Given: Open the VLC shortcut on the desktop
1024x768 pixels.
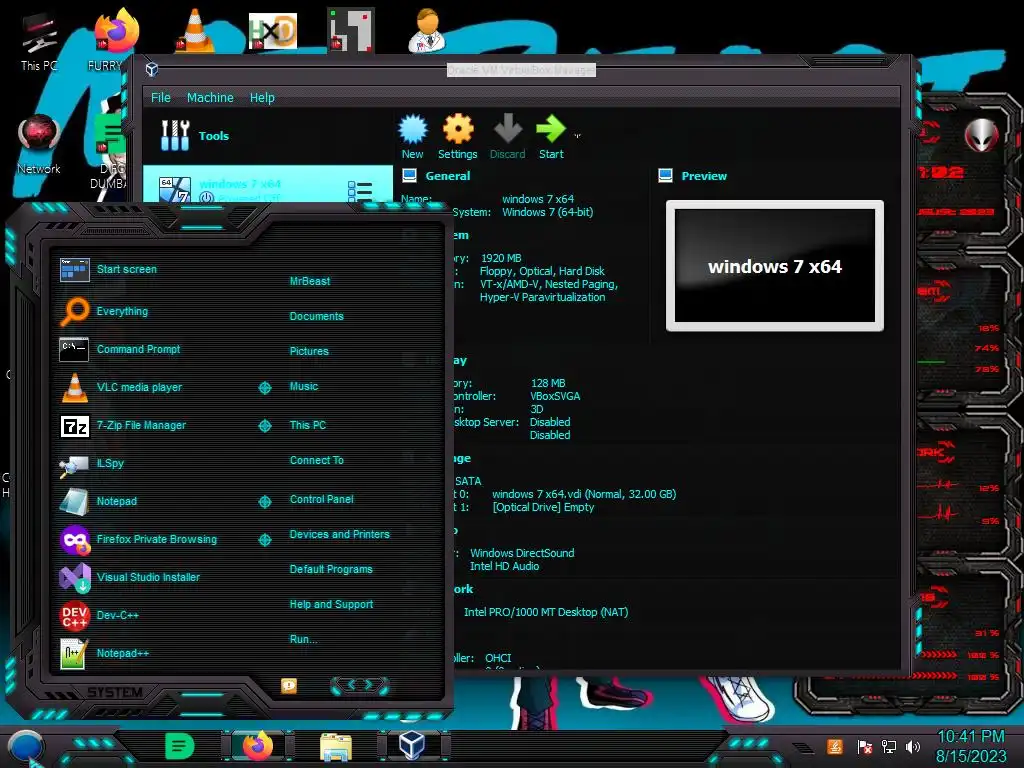Looking at the screenshot, I should [195, 30].
